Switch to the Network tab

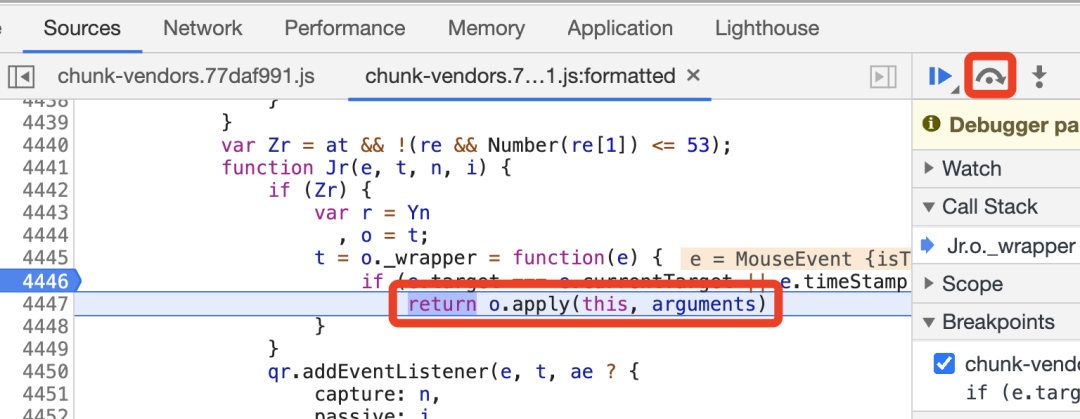202,28
